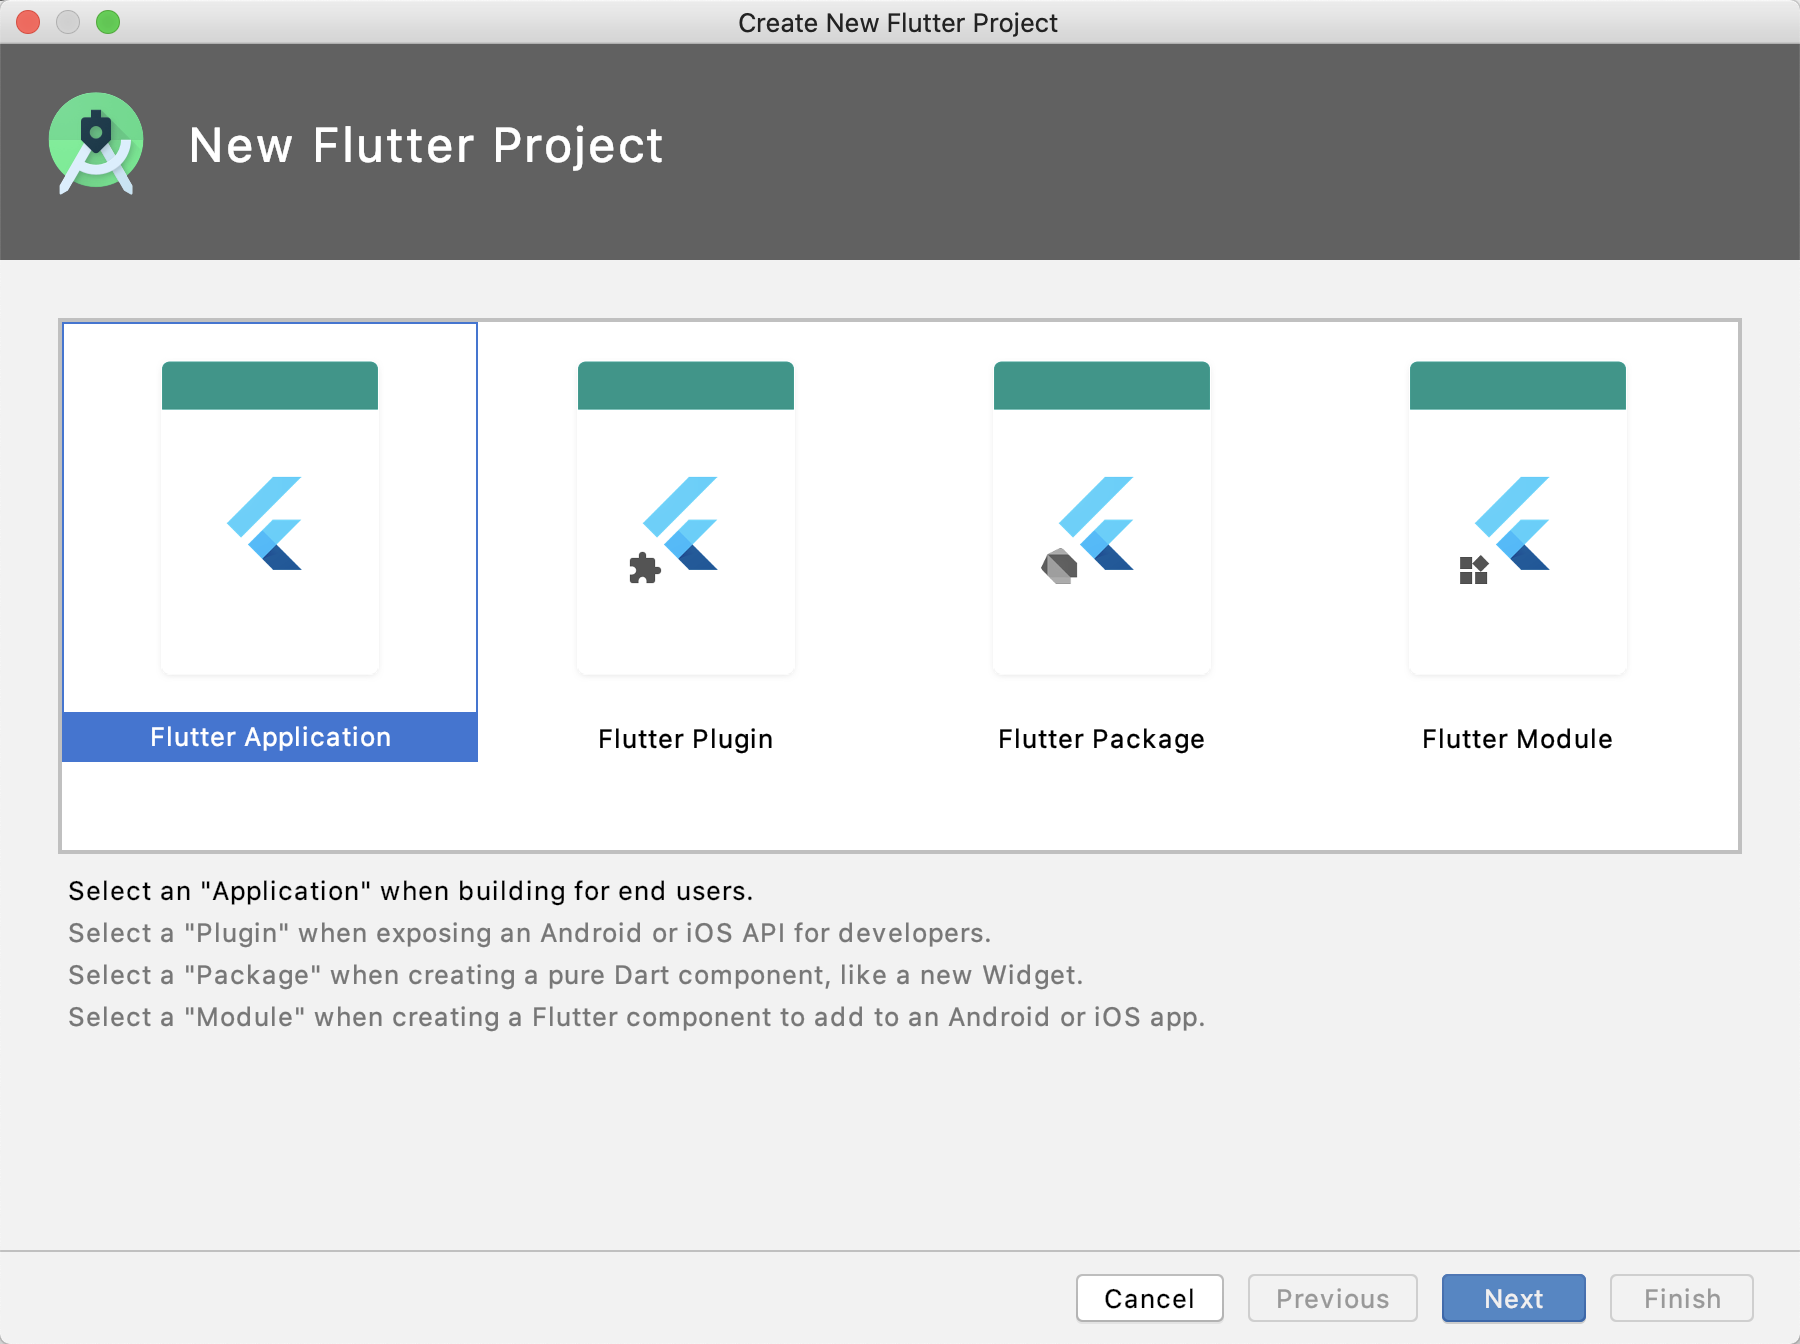This screenshot has height=1344, width=1800.
Task: Click the Android Studio logo icon
Action: 96,144
